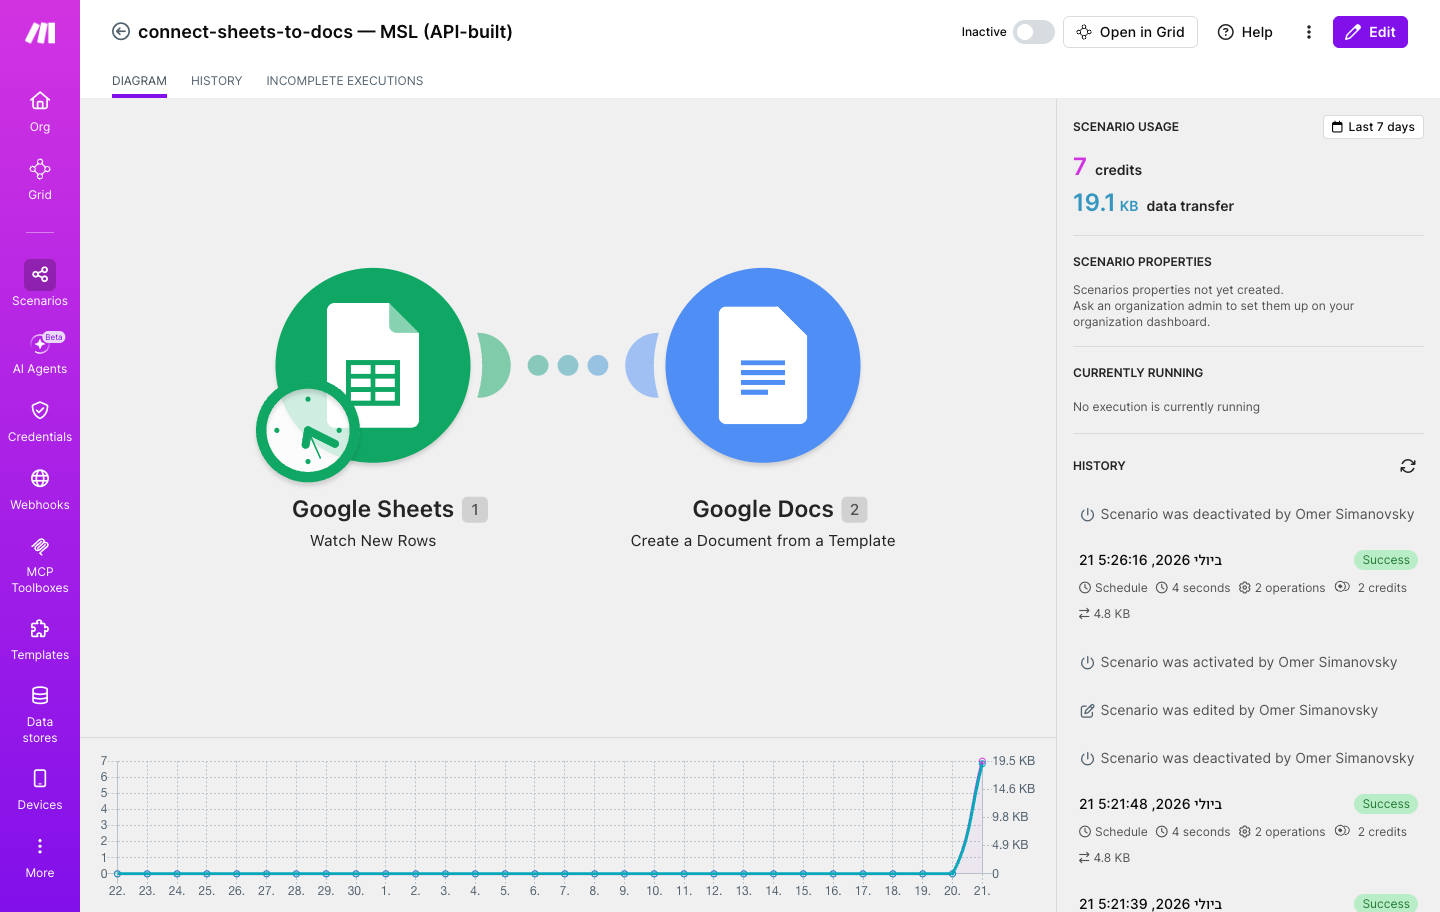Screen dimensions: 1440x912
Task: Refresh the history list
Action: pos(1408,466)
